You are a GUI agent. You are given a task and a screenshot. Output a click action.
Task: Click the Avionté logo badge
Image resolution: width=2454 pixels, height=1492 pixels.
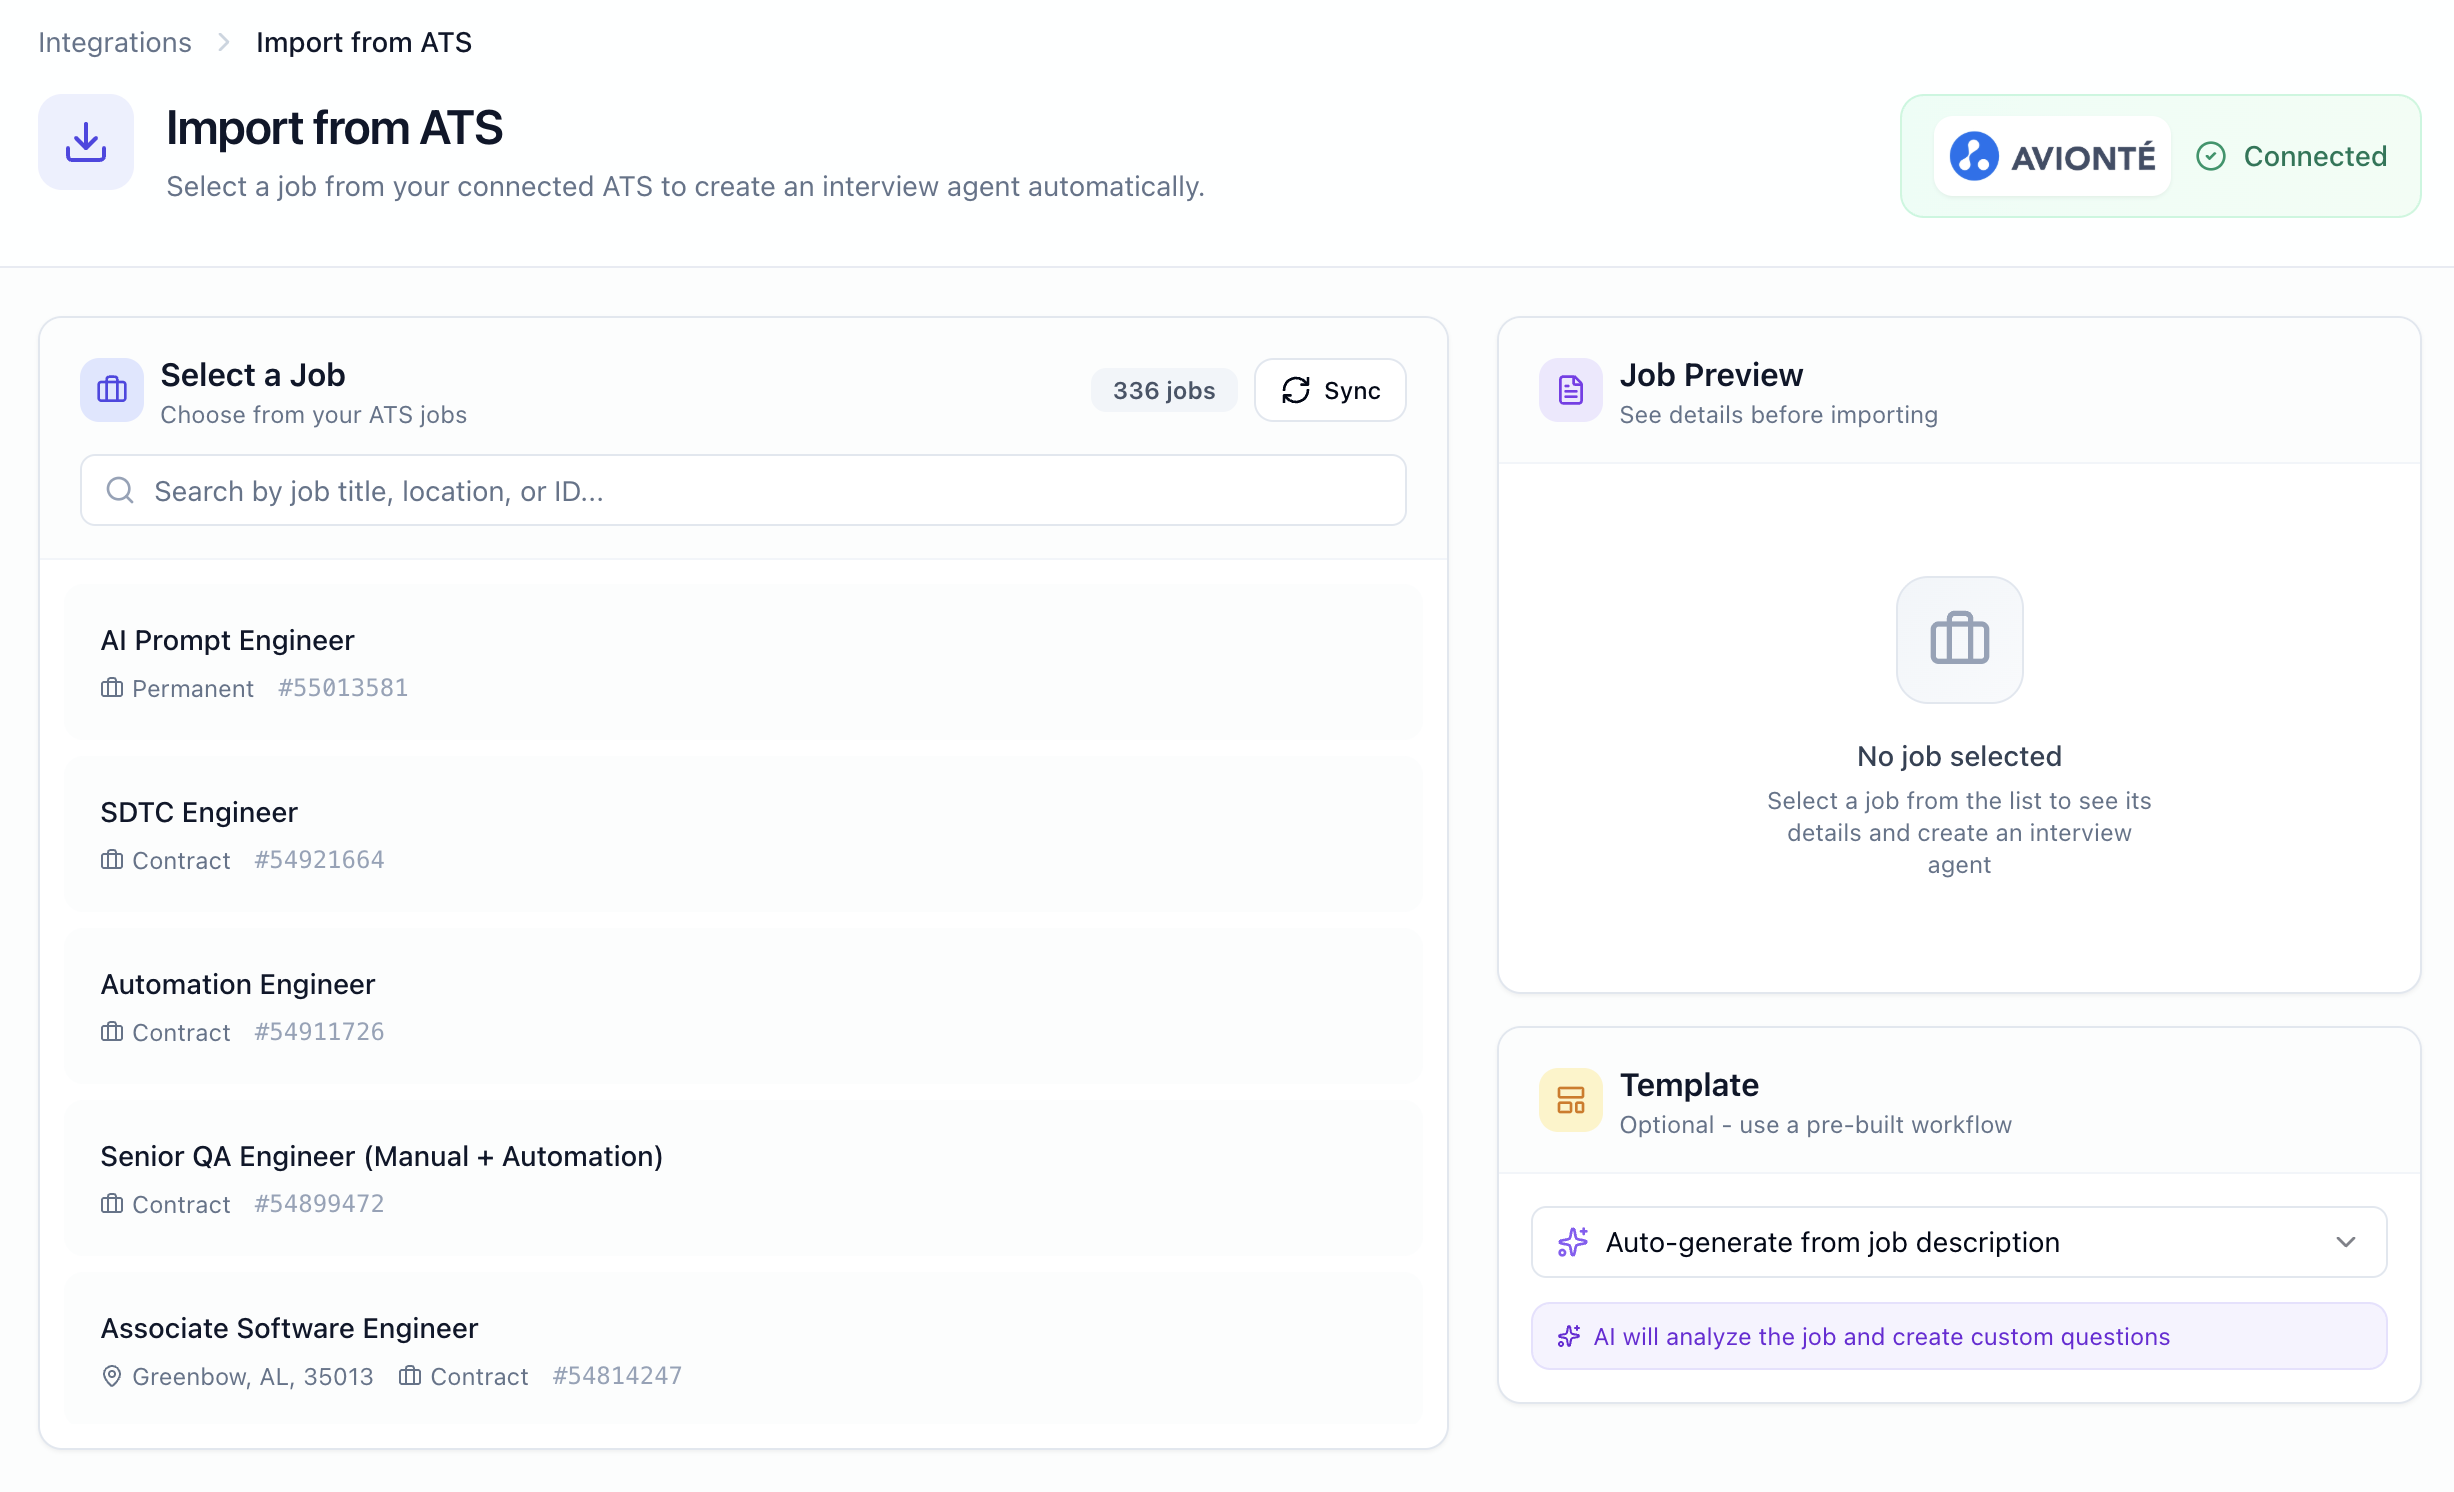pos(2052,156)
